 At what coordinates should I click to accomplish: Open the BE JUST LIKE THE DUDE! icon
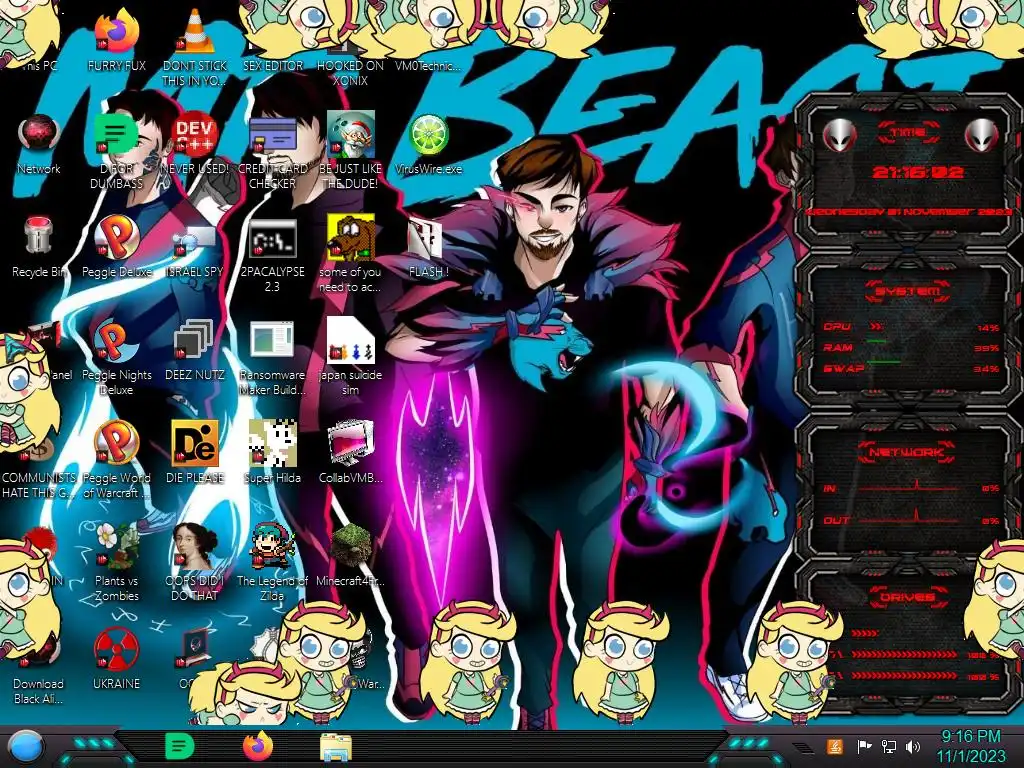(350, 135)
